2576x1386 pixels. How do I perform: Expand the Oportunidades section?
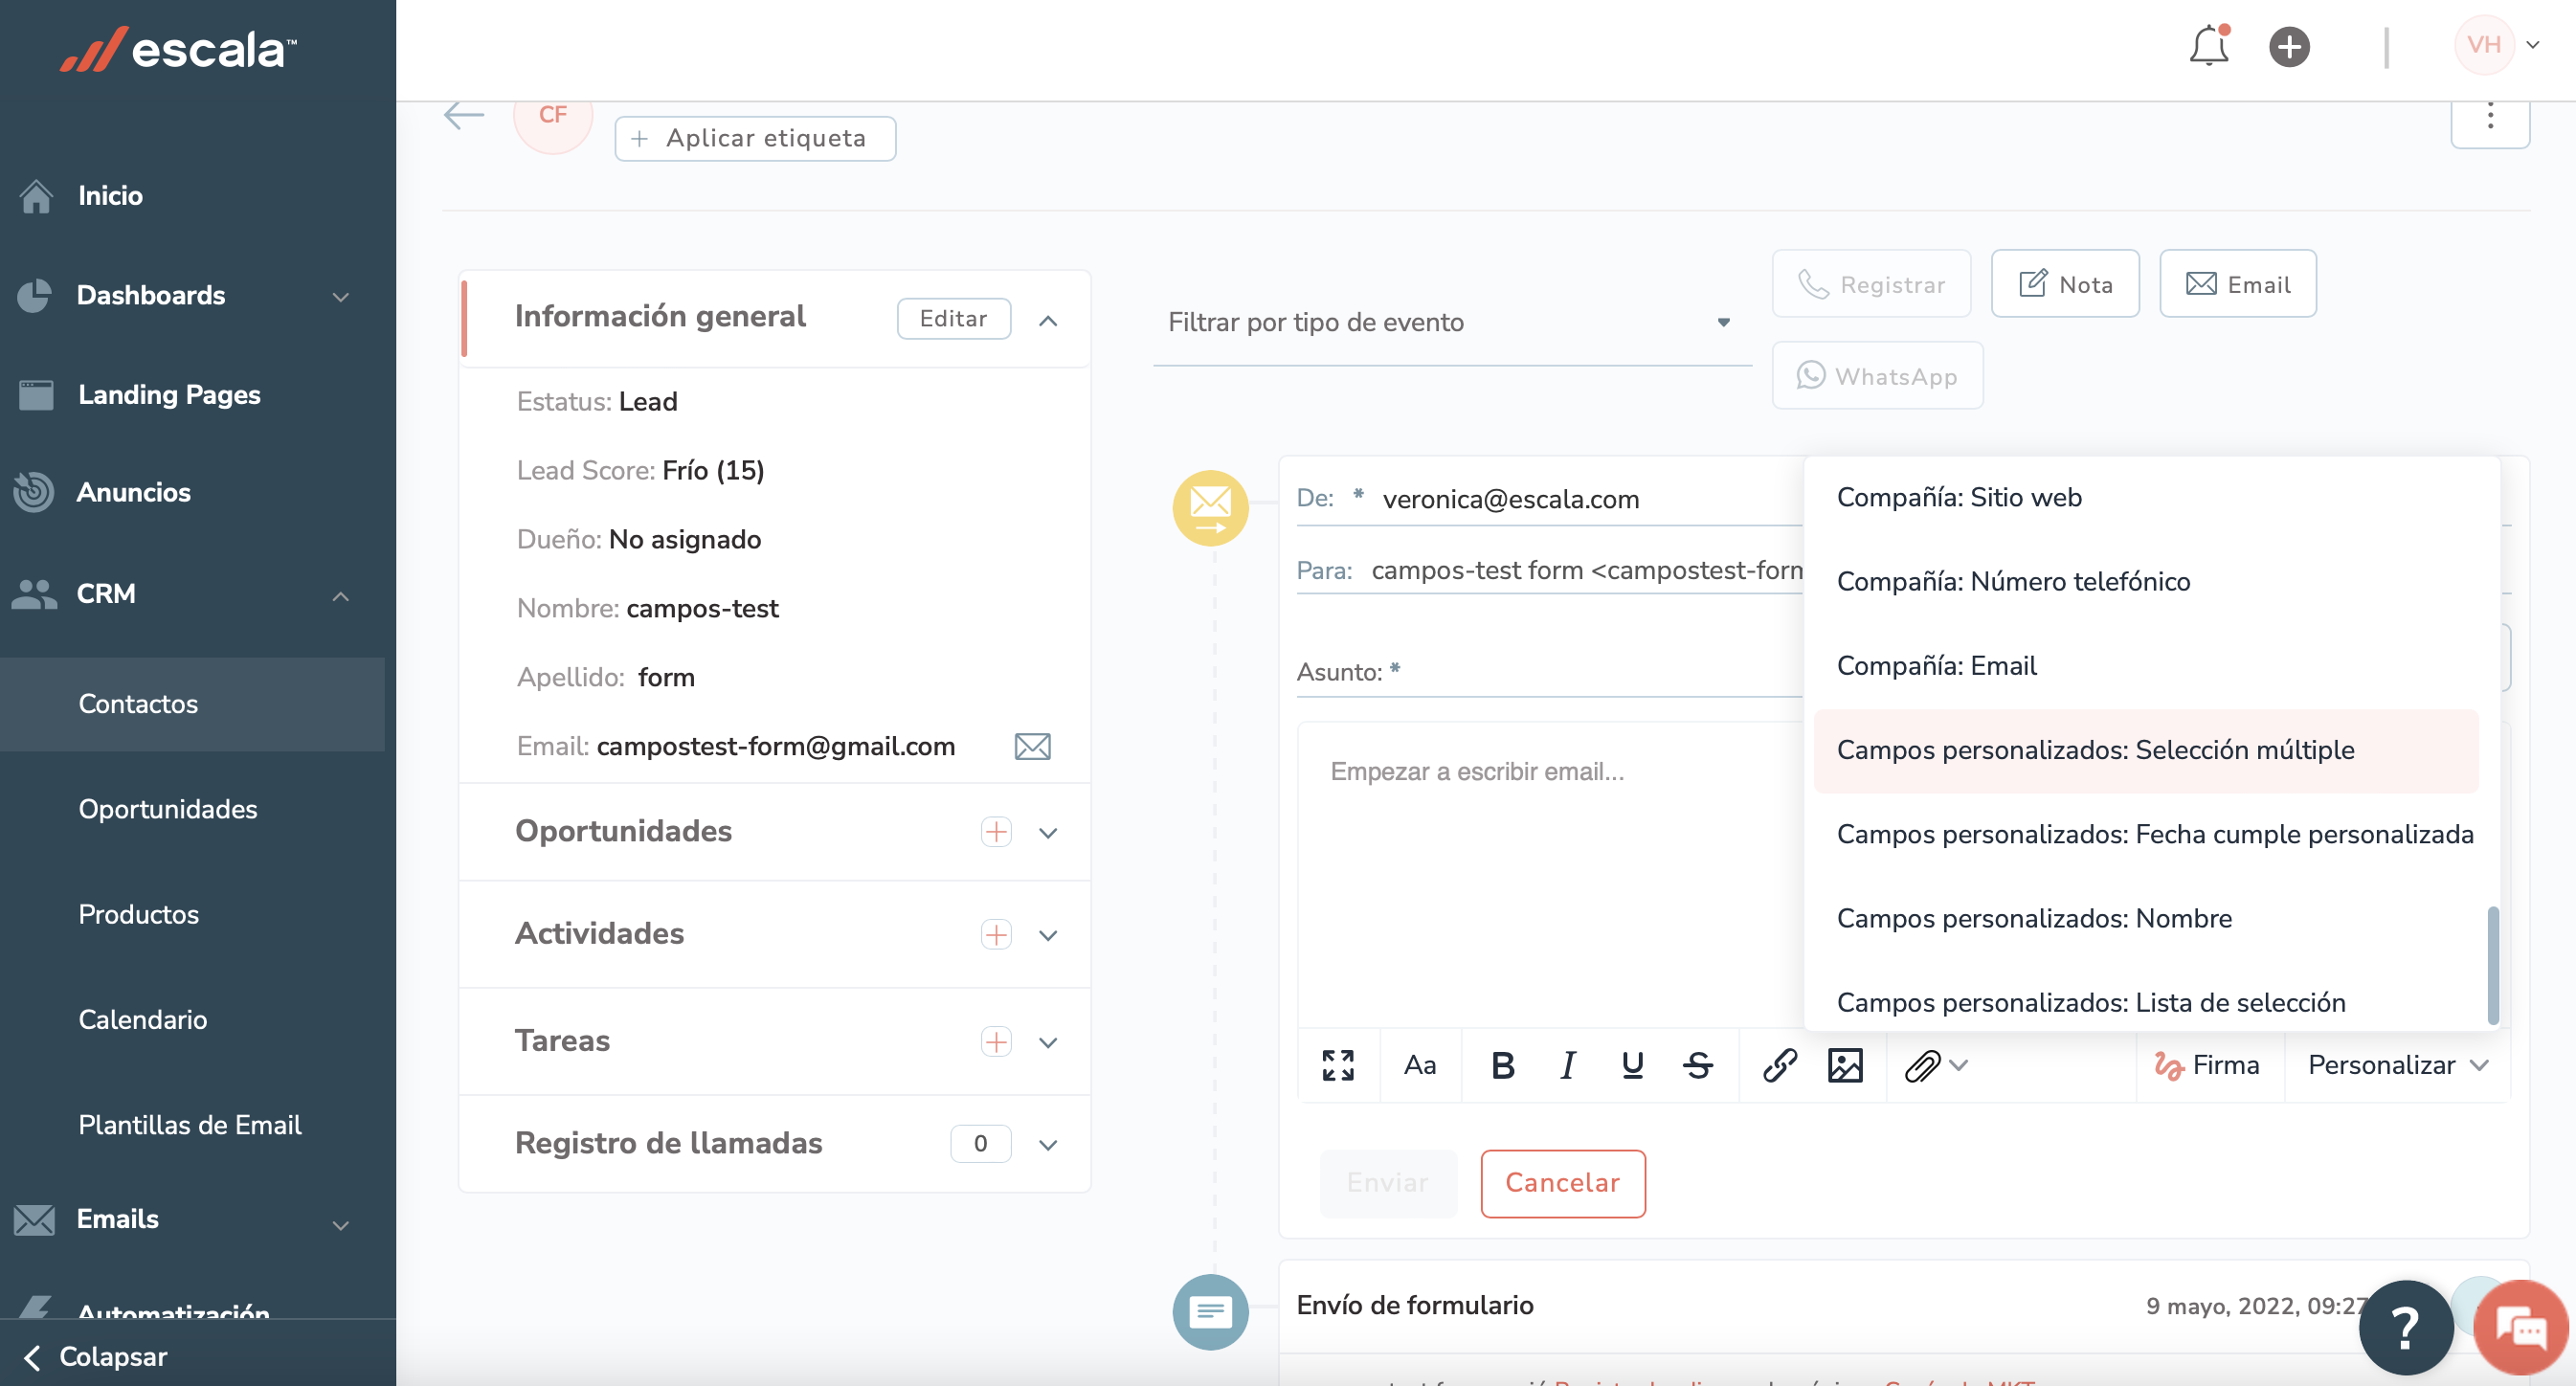[x=1048, y=833]
